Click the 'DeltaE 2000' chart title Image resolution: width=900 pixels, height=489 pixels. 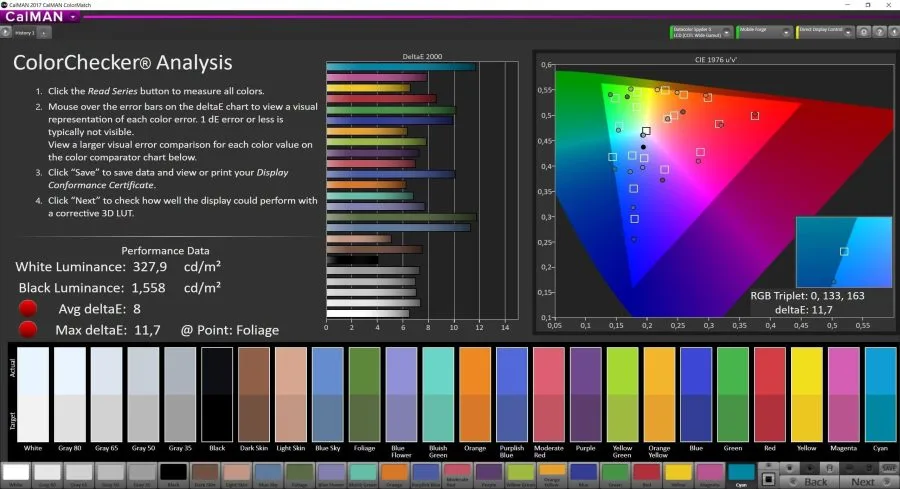click(x=422, y=56)
